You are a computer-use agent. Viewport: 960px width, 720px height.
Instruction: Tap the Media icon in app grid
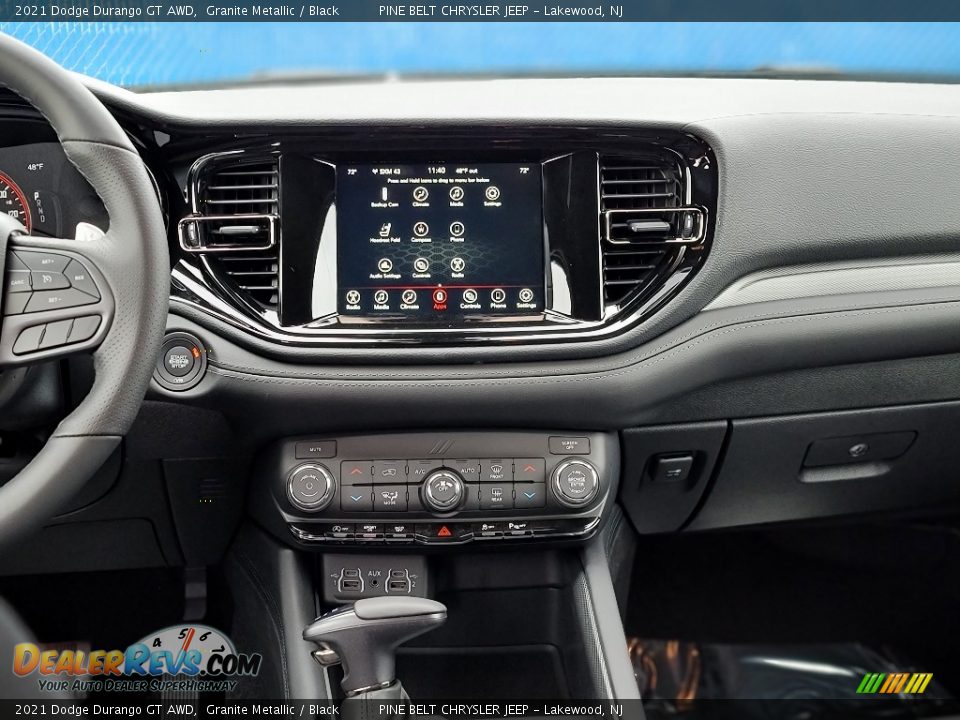[x=457, y=197]
